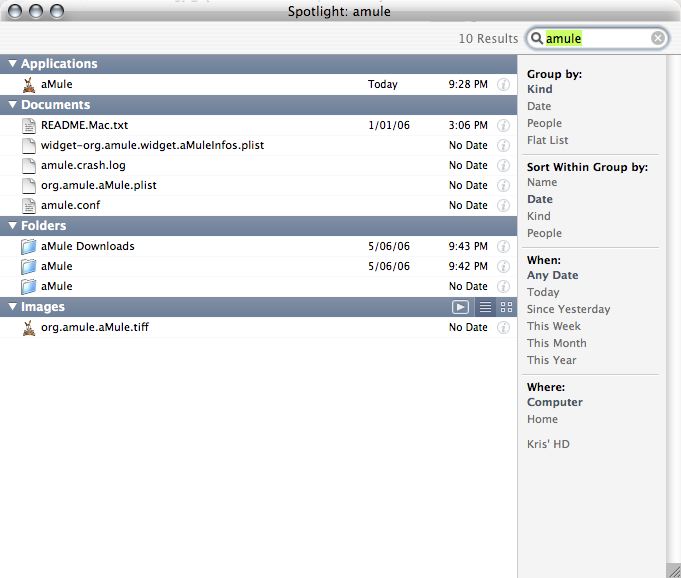This screenshot has width=681, height=578.
Task: Show info for org.amule.aMule.tiff
Action: tap(503, 327)
